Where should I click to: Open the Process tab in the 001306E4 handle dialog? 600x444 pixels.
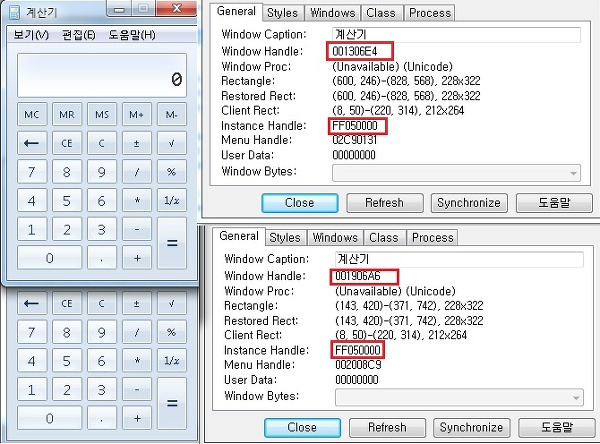[430, 13]
